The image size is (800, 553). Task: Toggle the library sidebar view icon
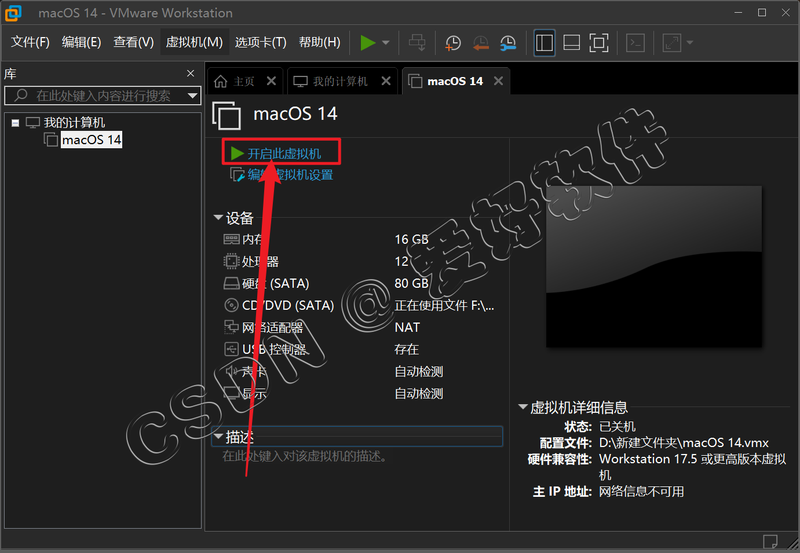coord(544,42)
